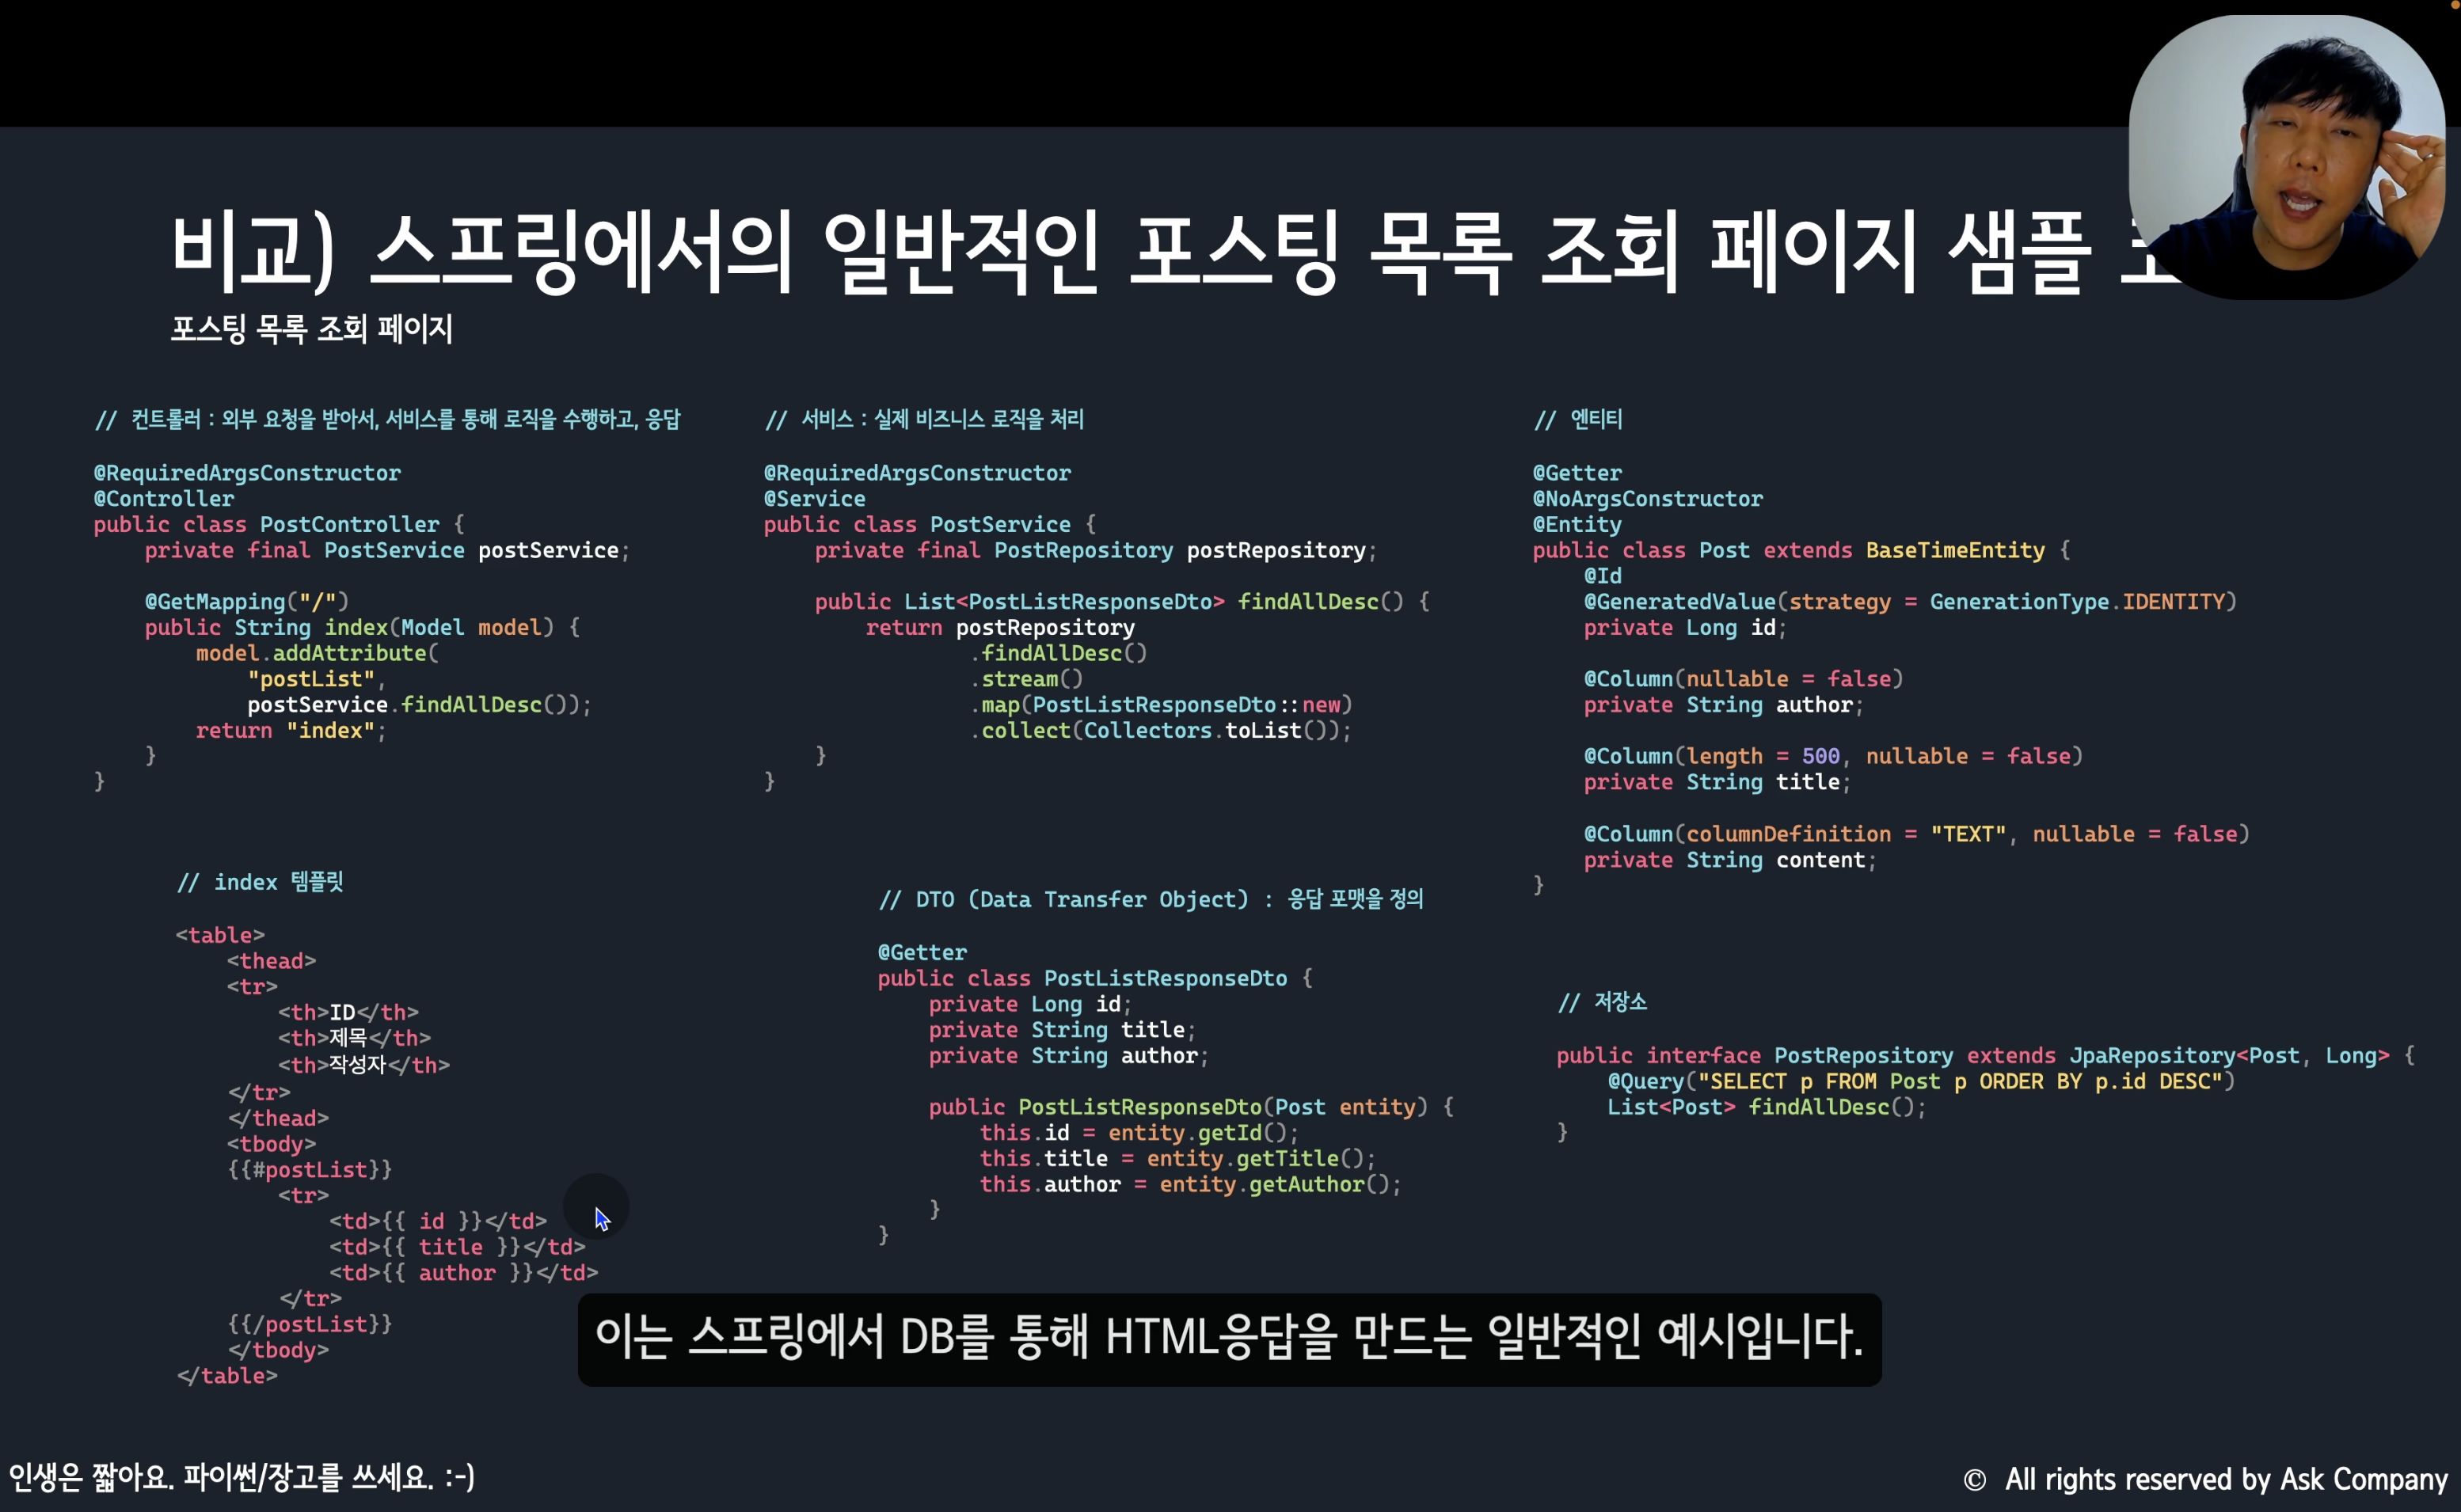Click the @Controller annotation line

tap(164, 498)
